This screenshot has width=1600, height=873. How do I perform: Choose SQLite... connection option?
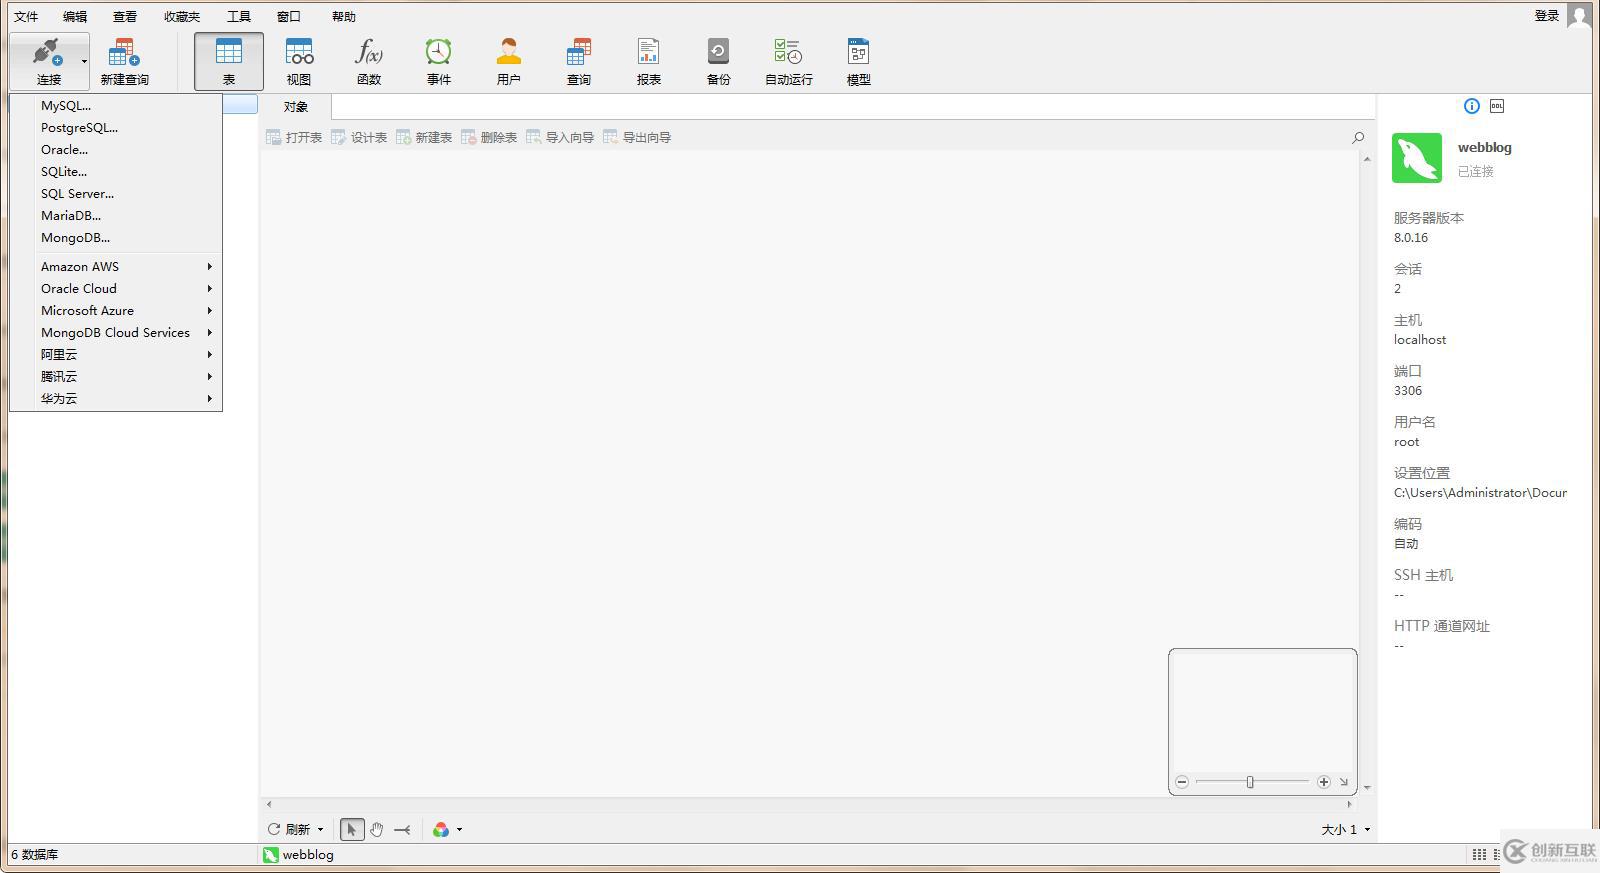[116, 171]
